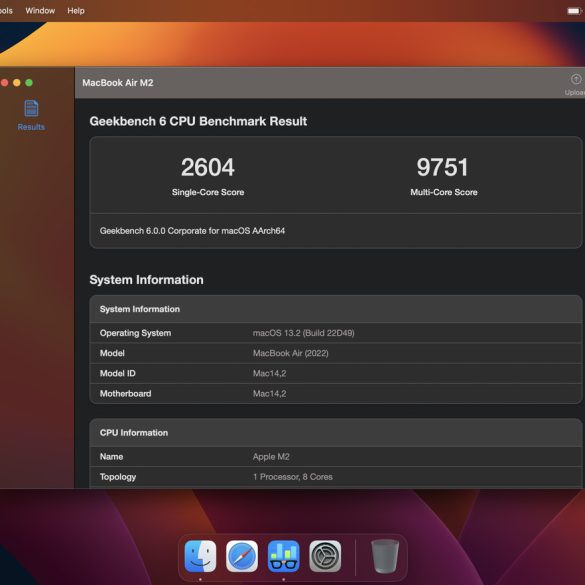Click the CPU Name row Apple M2
This screenshot has height=585, width=585.
(x=336, y=457)
